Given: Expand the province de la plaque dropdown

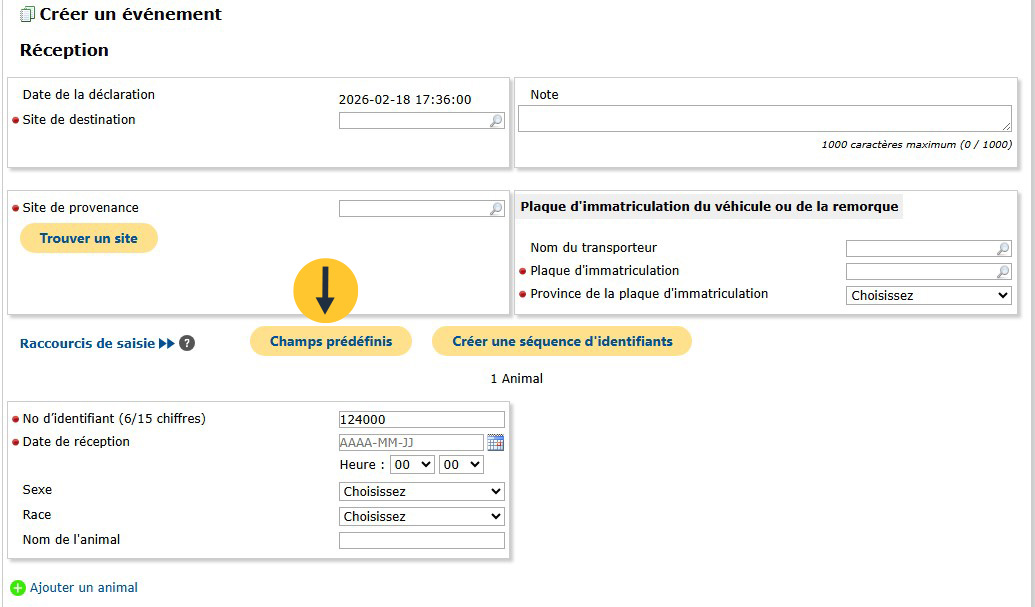Looking at the screenshot, I should tap(929, 296).
